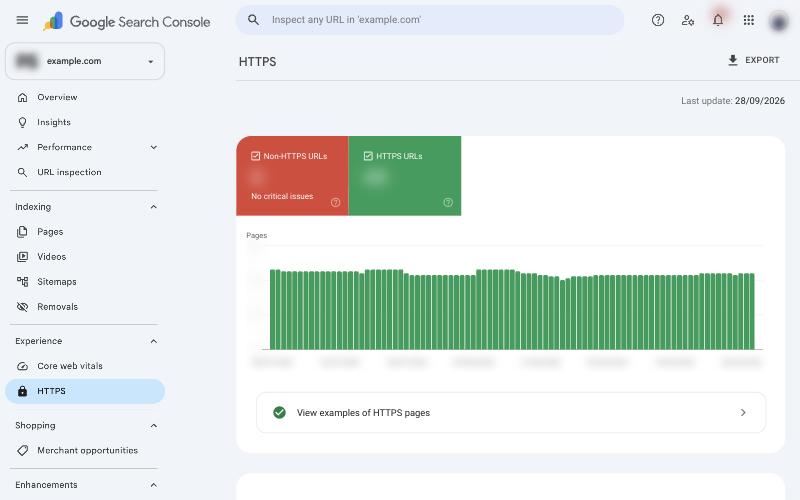Open the account profile avatar

tap(779, 21)
